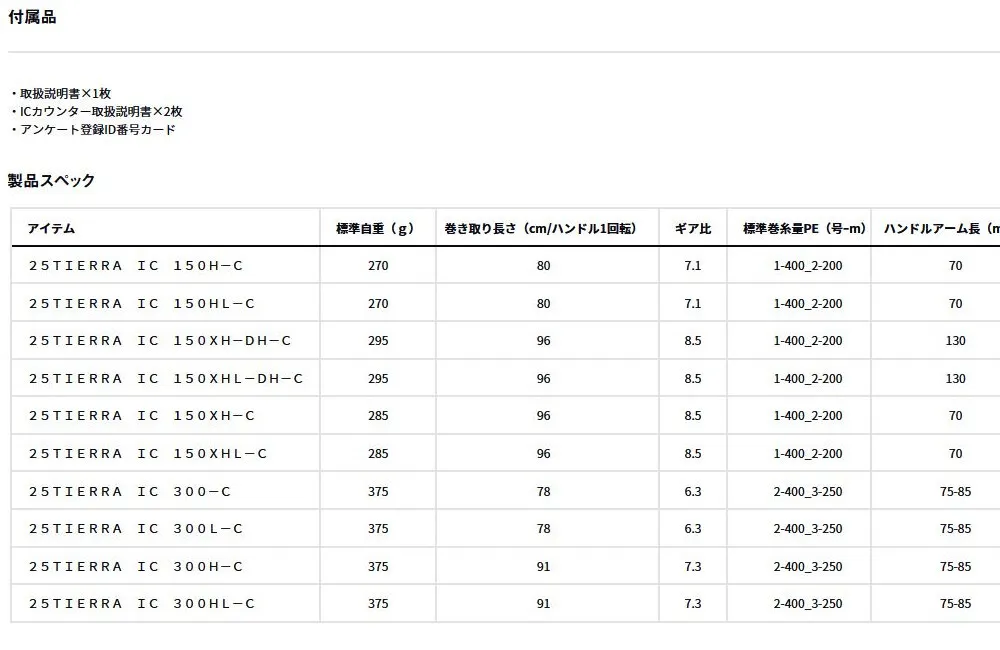The width and height of the screenshot is (1000, 650).
Task: Select item 25TIERRA IC 150XHL-C
Action: [x=148, y=454]
